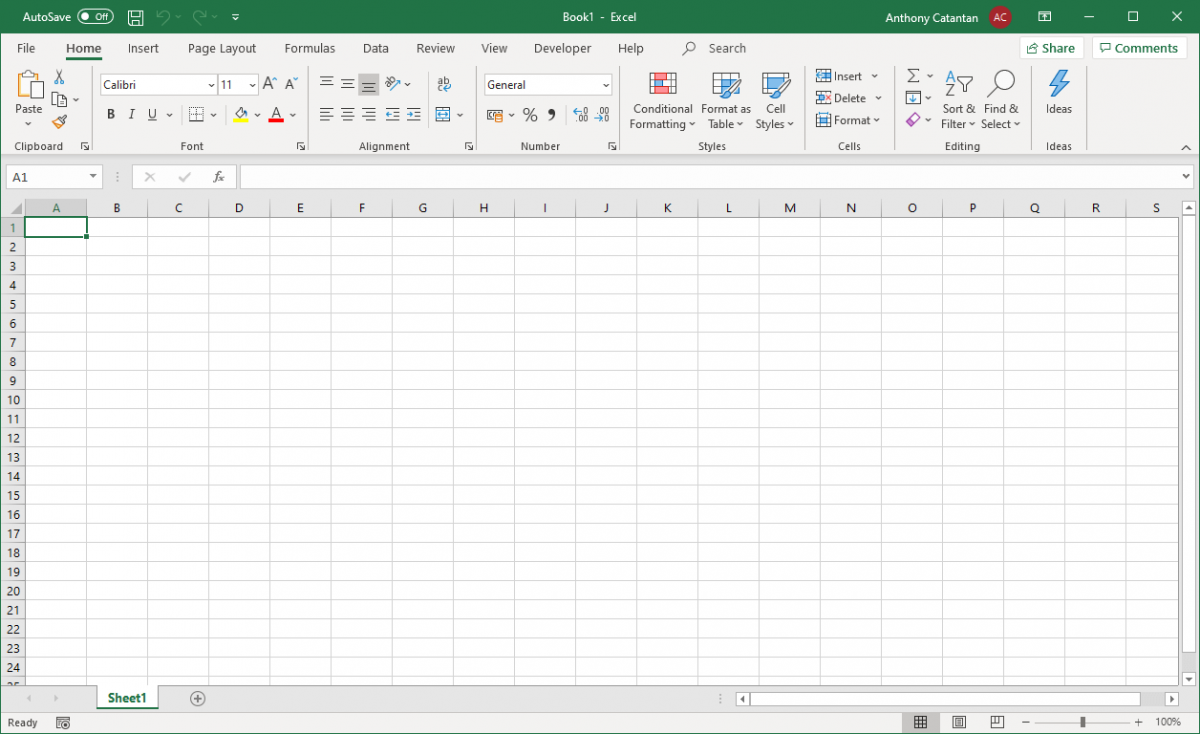1200x734 pixels.
Task: Click the Comments button
Action: point(1139,47)
